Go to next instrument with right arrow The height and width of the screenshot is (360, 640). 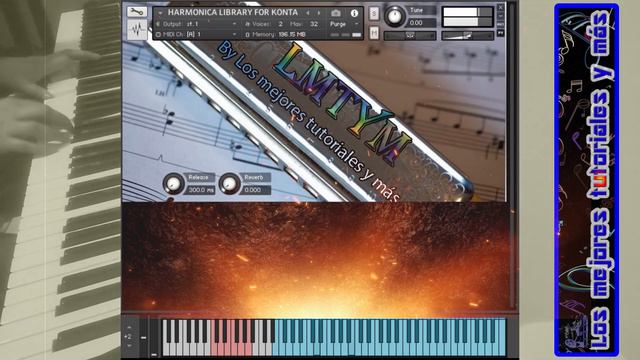click(x=319, y=13)
